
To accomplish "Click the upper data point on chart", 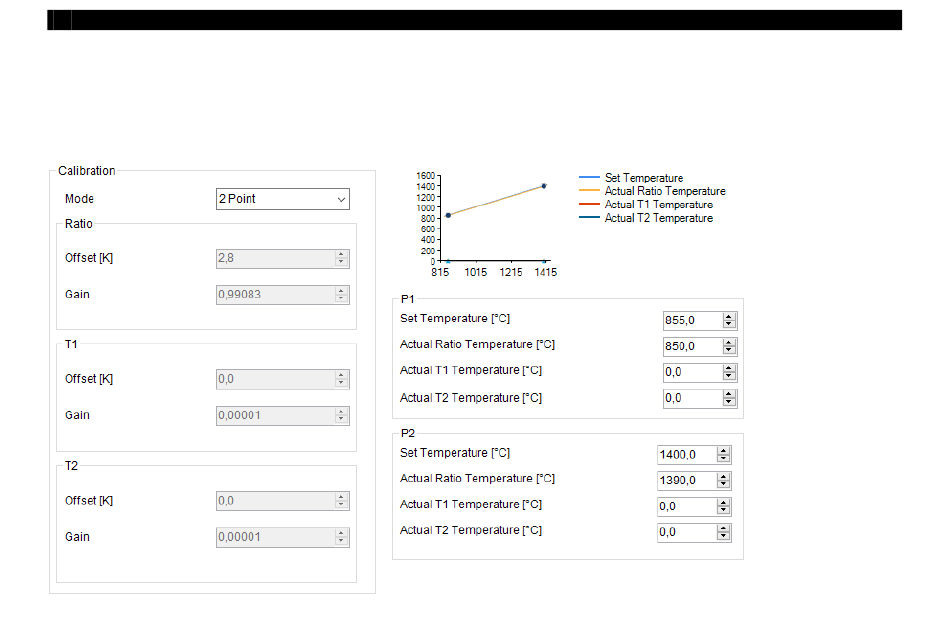I will click(544, 186).
